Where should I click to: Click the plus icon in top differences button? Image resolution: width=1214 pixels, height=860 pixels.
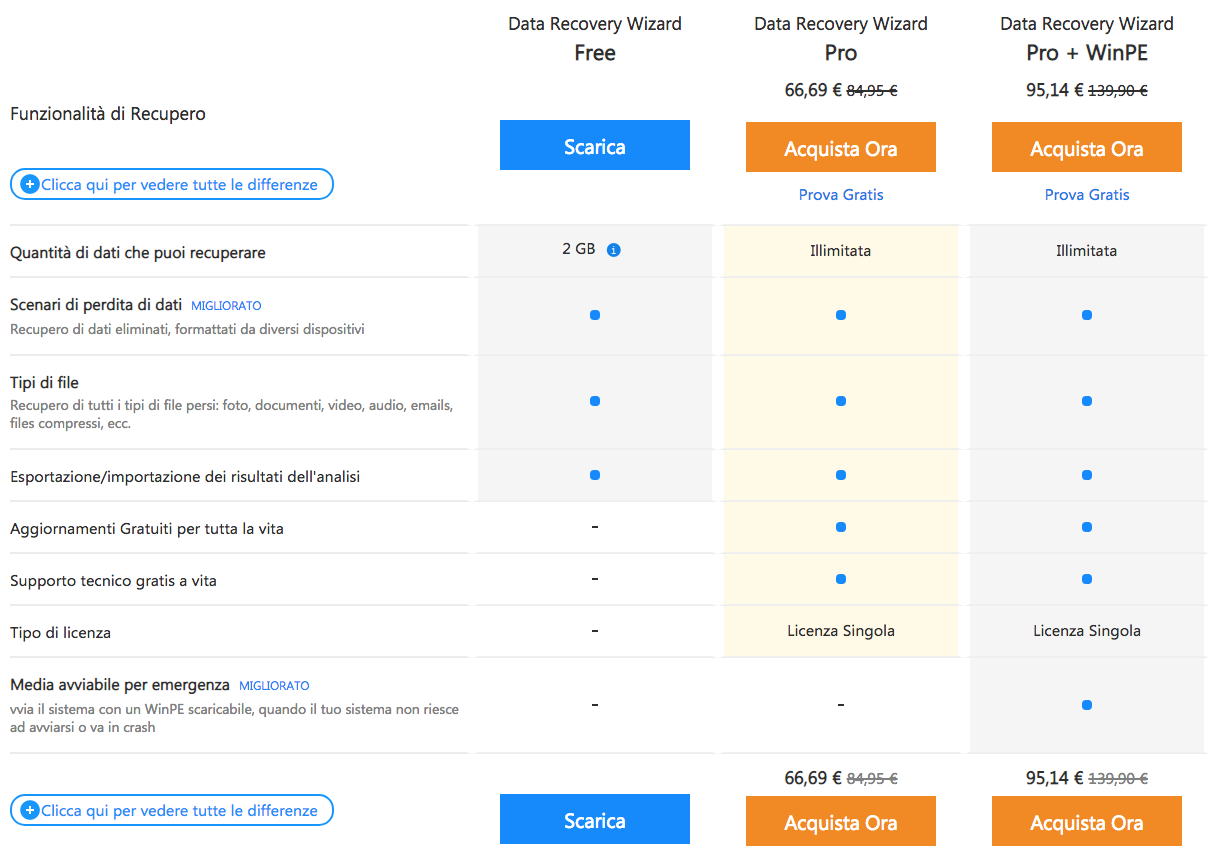coord(30,184)
